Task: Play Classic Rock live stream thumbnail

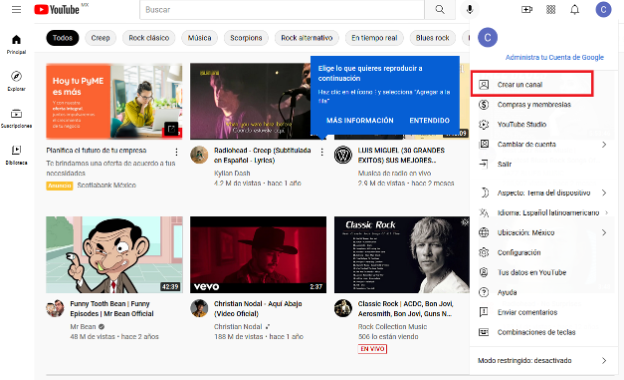Action: [x=402, y=255]
